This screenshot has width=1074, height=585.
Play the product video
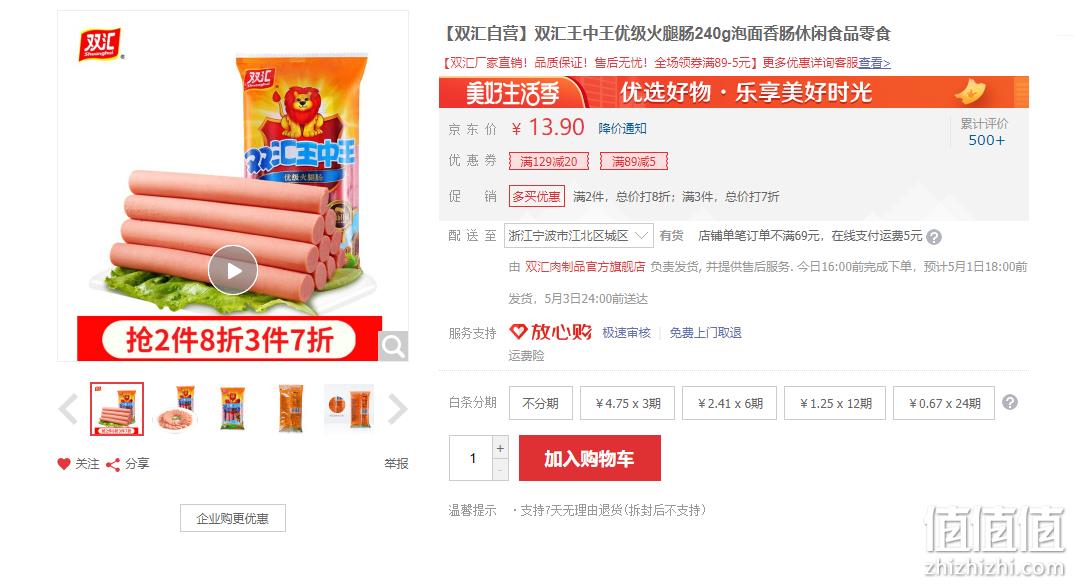(x=233, y=270)
